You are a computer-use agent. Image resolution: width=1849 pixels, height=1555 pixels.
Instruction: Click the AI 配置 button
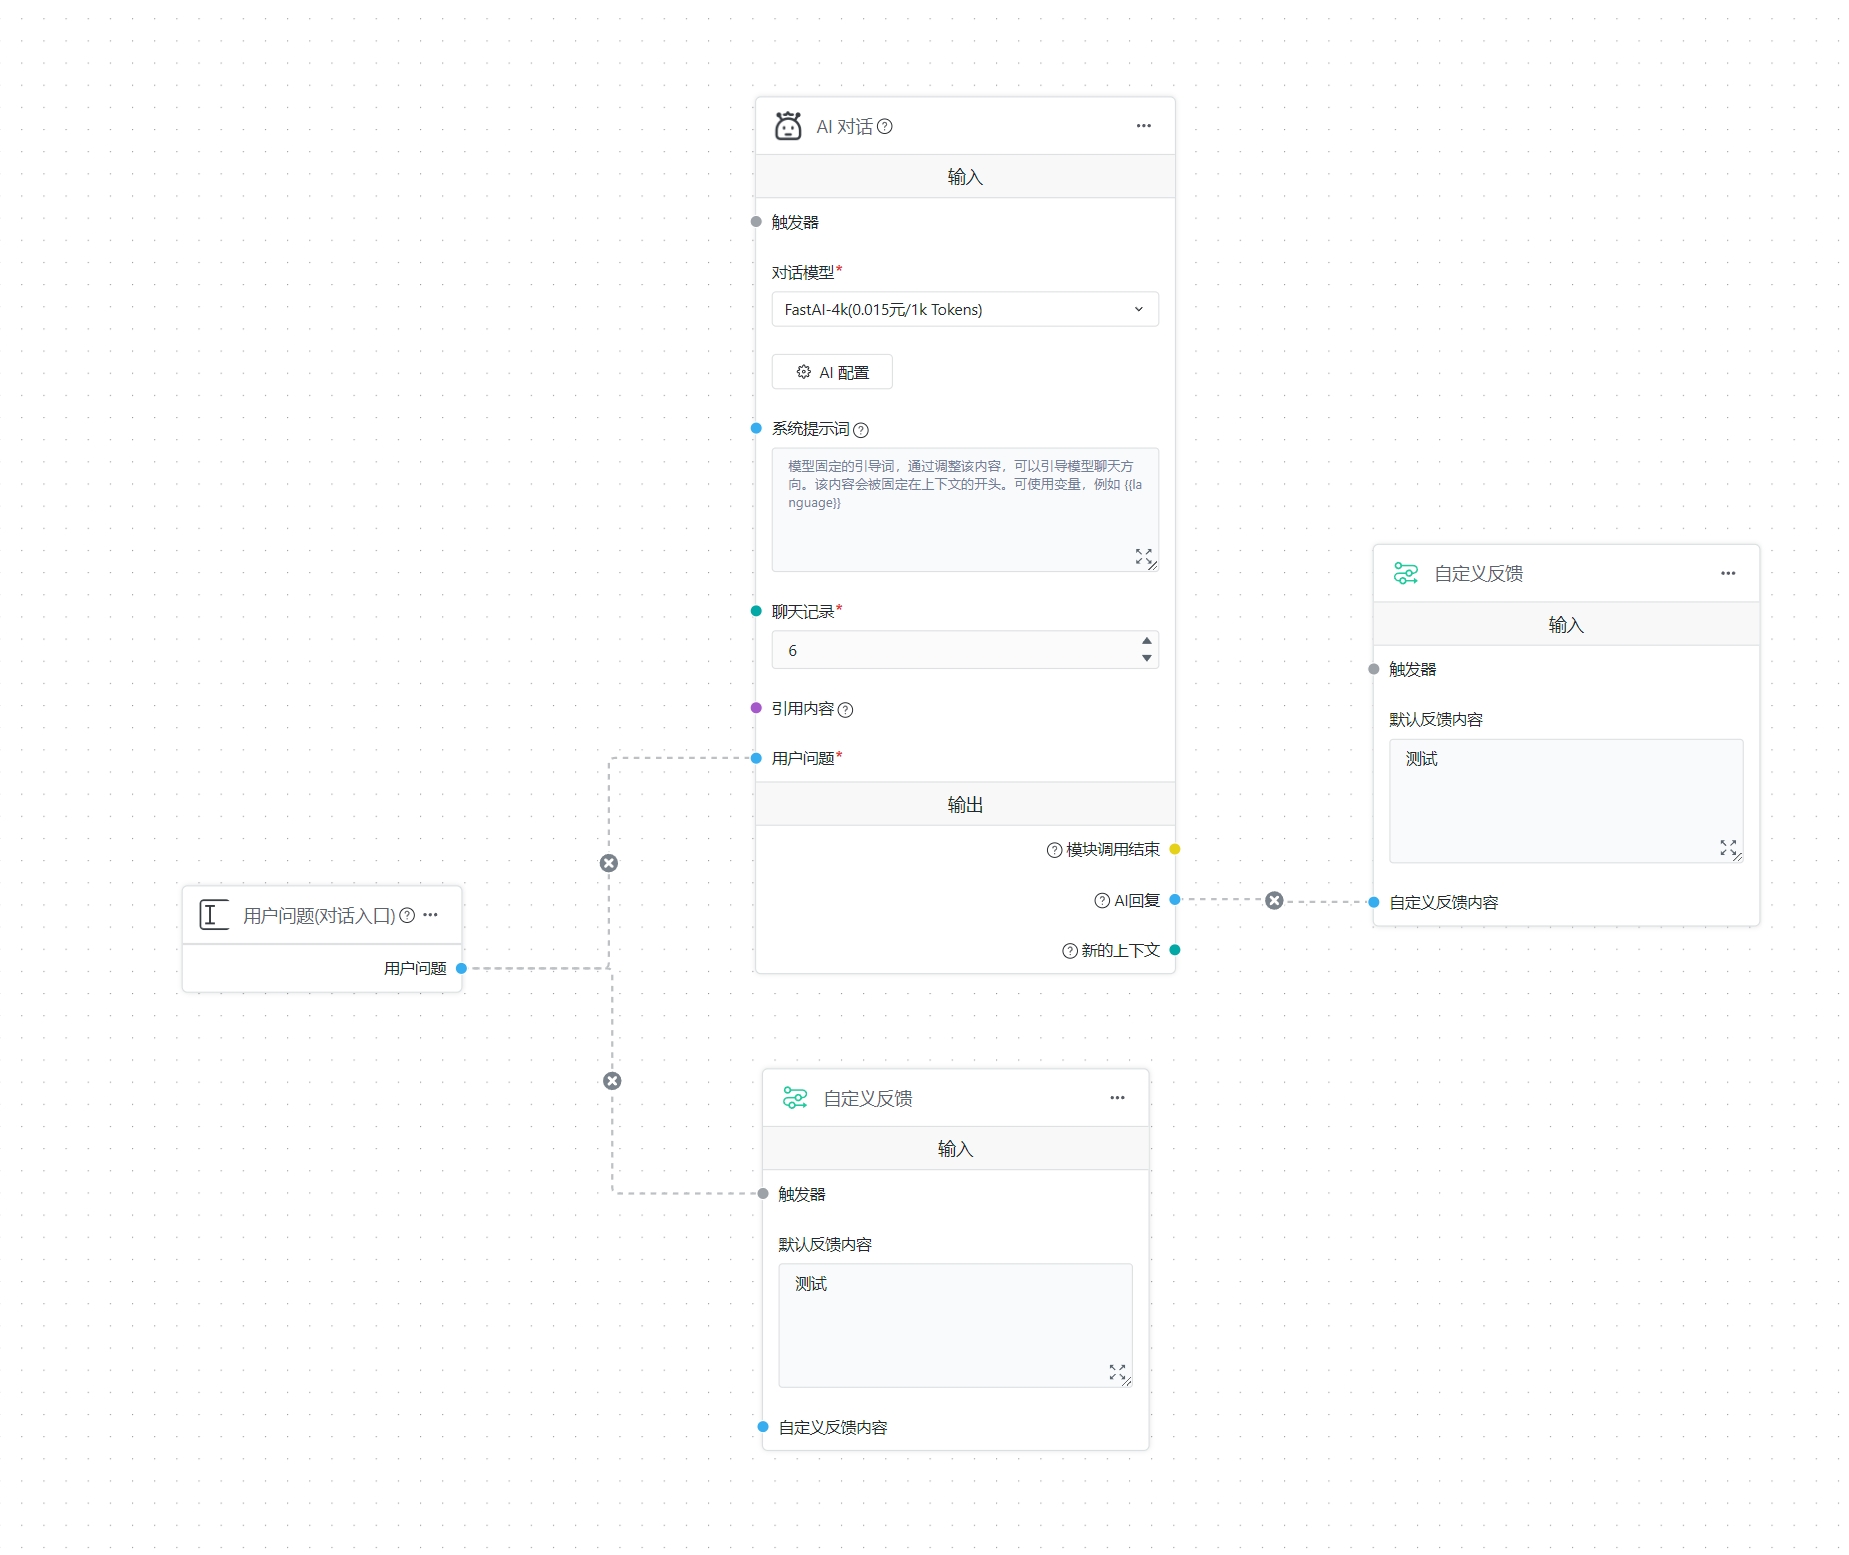coord(832,372)
